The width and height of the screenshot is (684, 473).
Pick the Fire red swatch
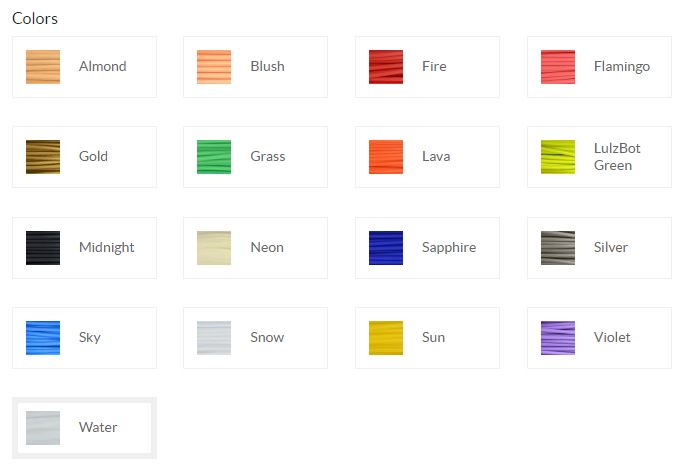[x=386, y=67]
